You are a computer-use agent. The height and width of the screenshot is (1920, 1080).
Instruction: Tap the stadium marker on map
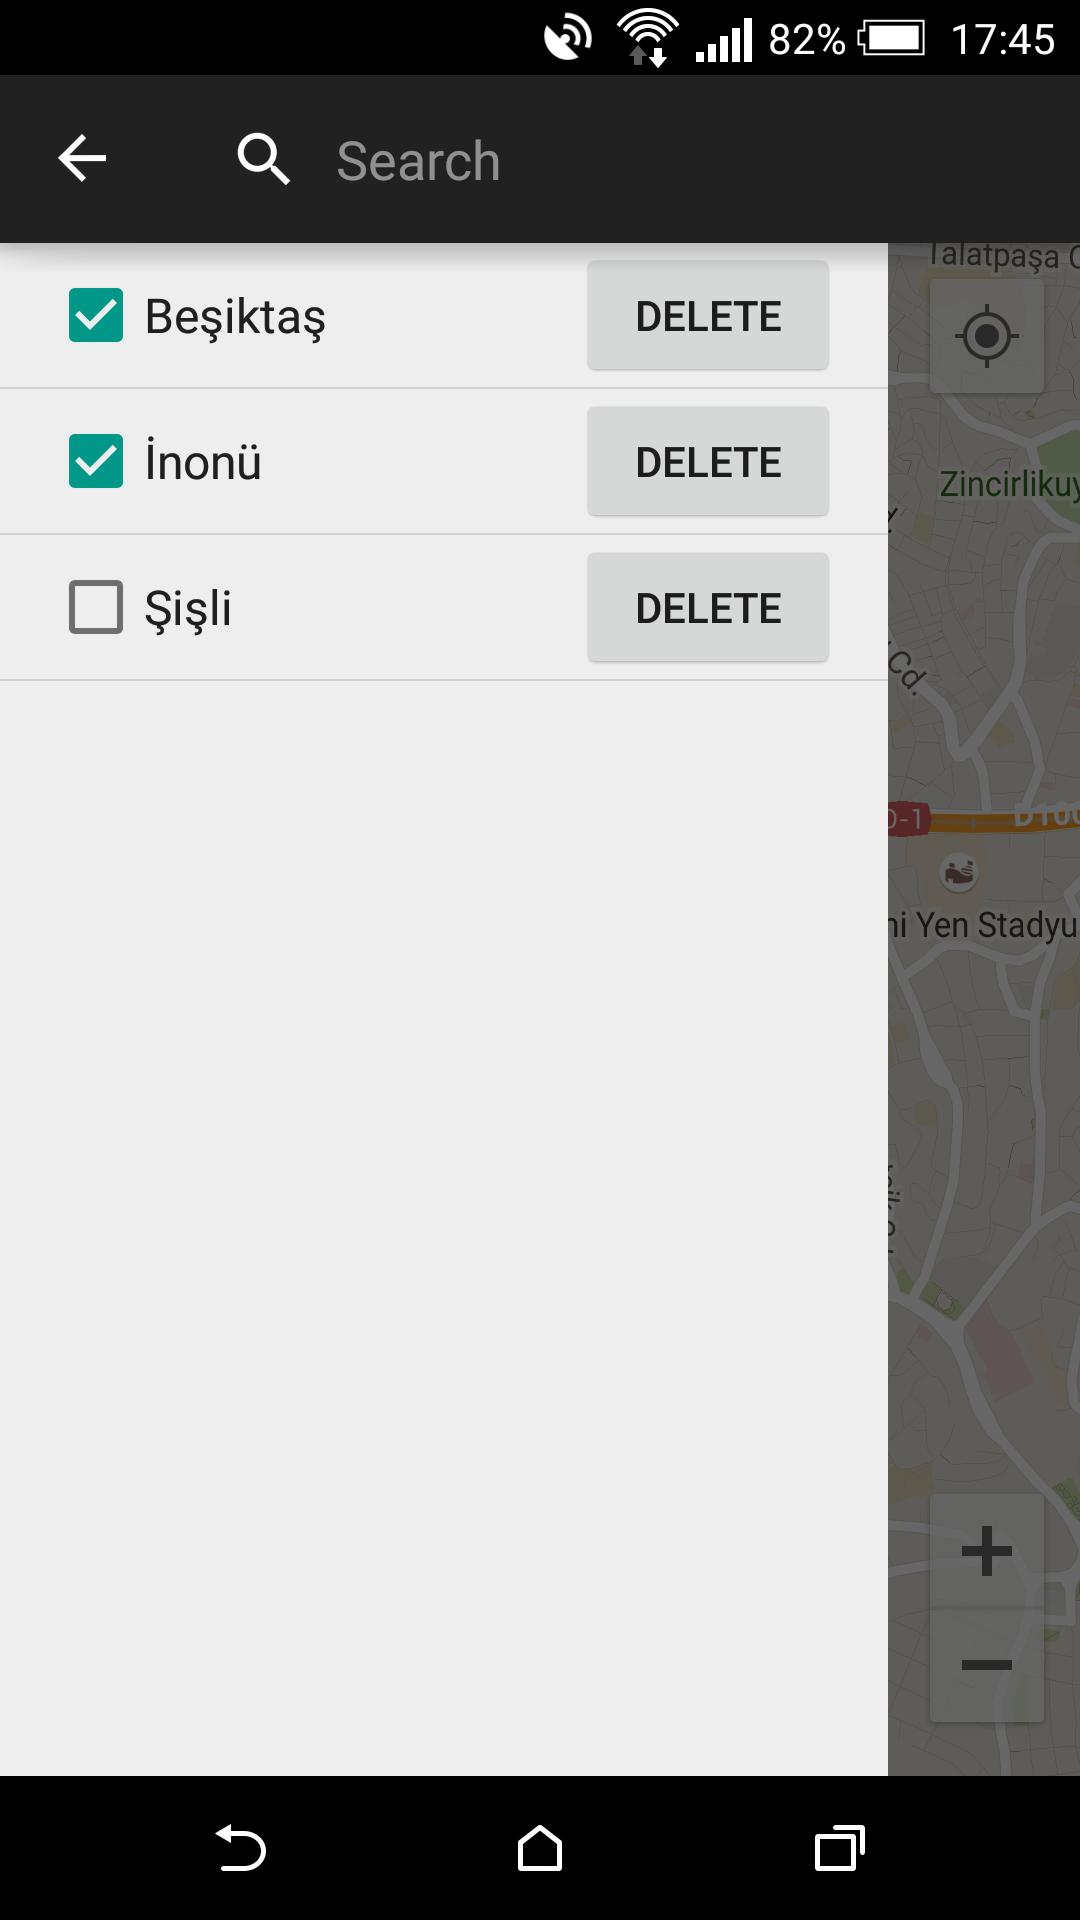point(959,872)
